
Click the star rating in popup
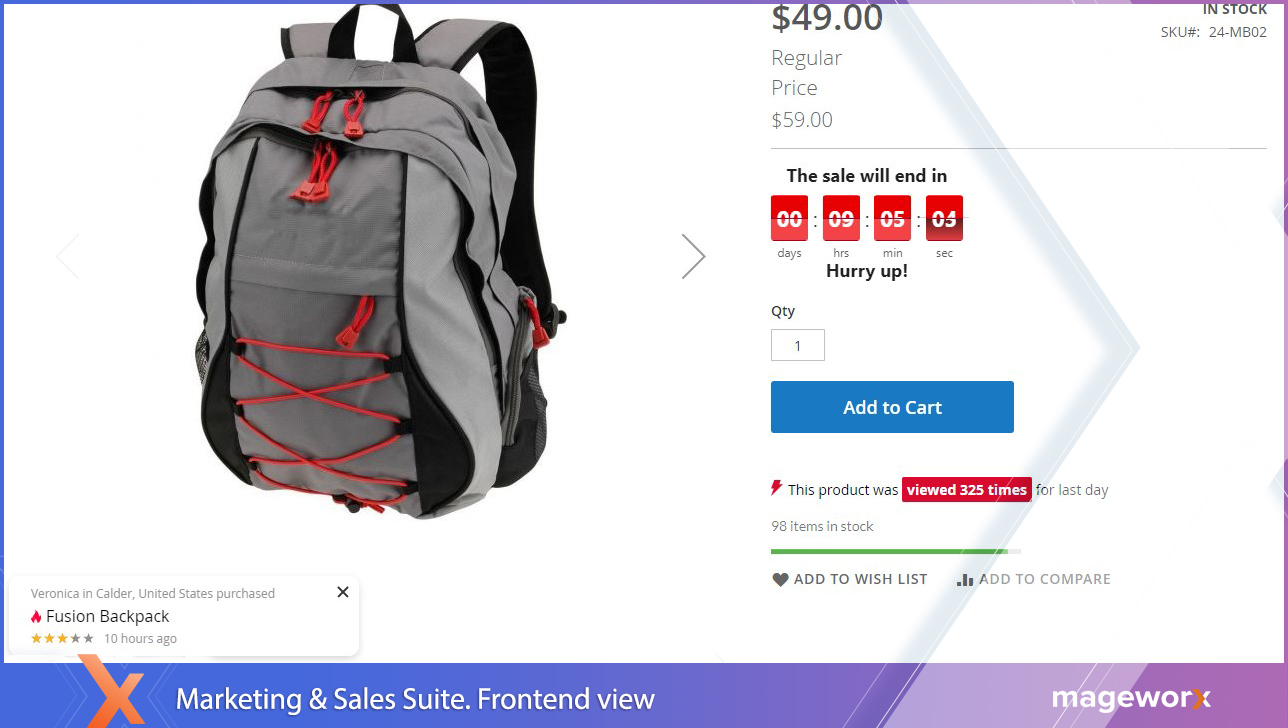pyautogui.click(x=62, y=638)
